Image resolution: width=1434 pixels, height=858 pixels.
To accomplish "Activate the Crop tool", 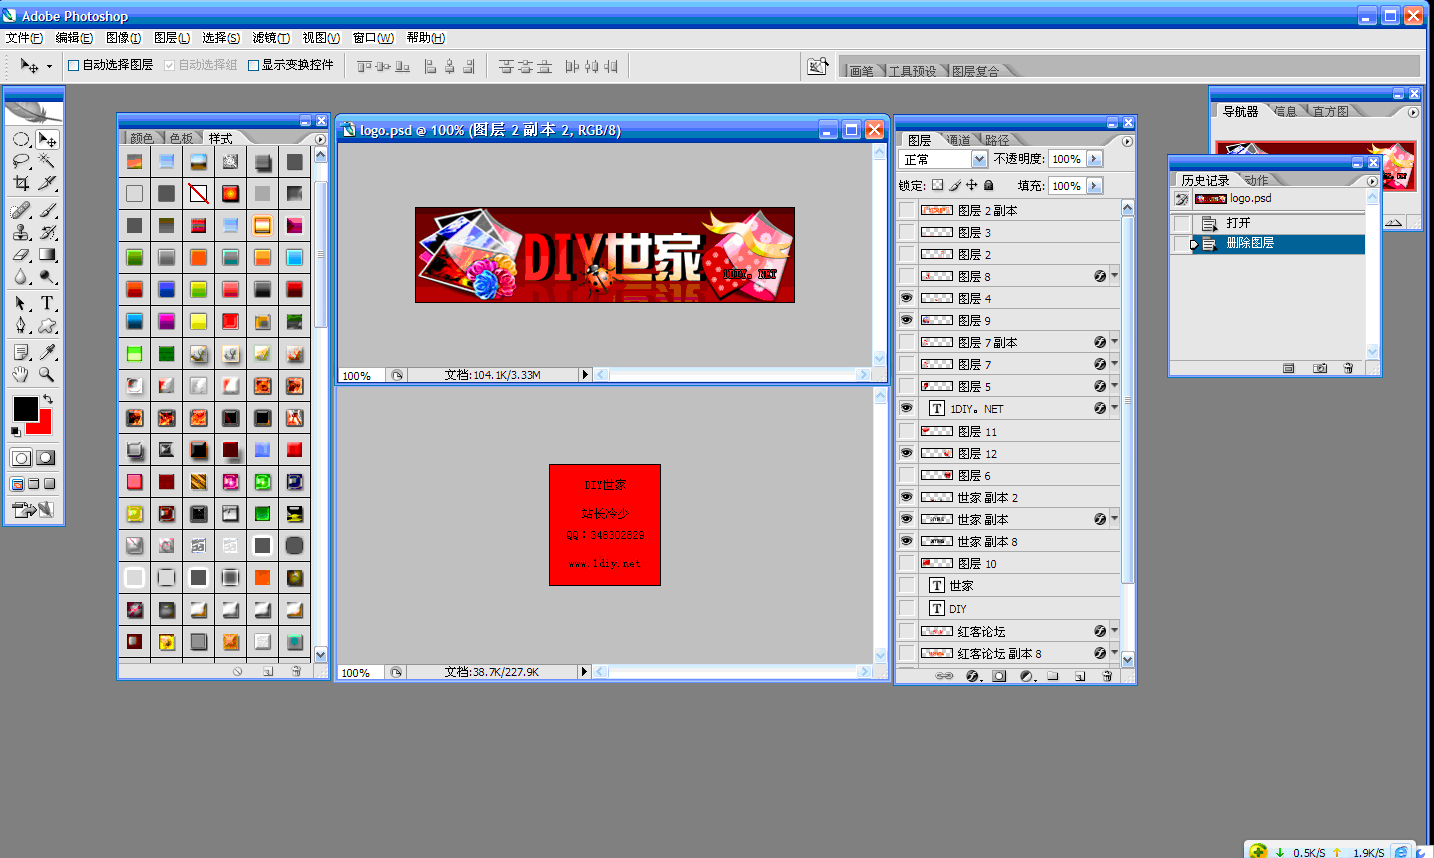I will 20,183.
